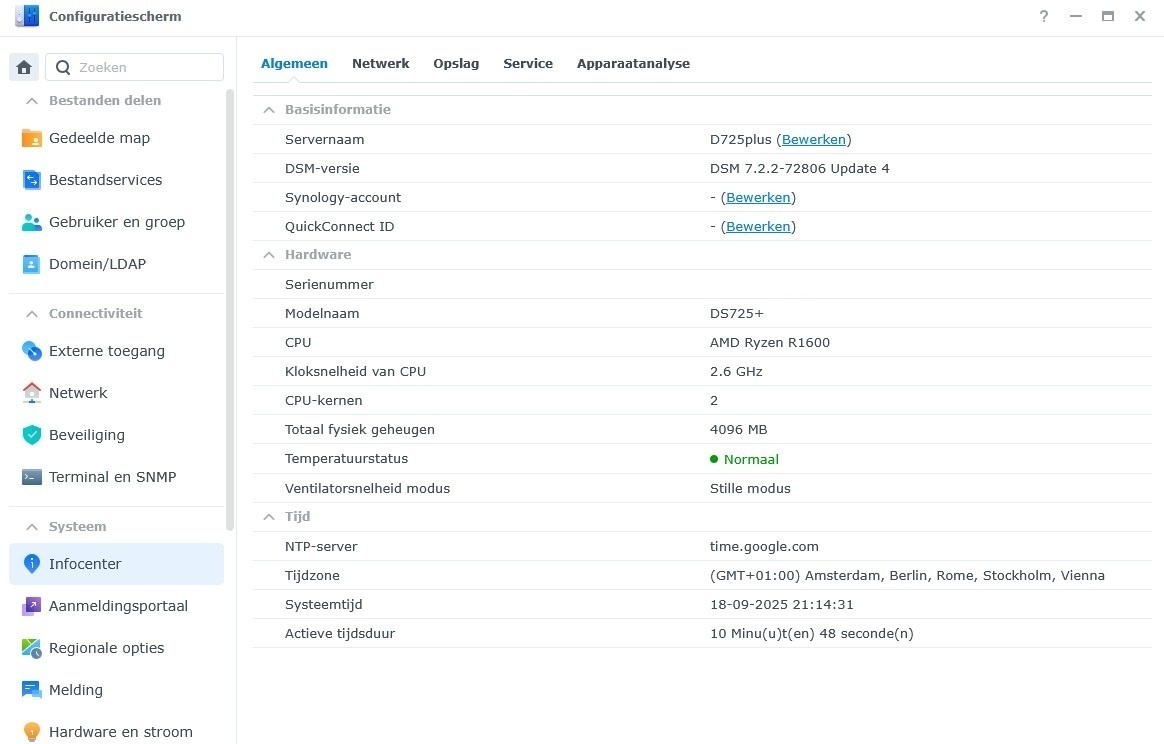
Task: Focus the Zoeken search field
Action: (134, 67)
